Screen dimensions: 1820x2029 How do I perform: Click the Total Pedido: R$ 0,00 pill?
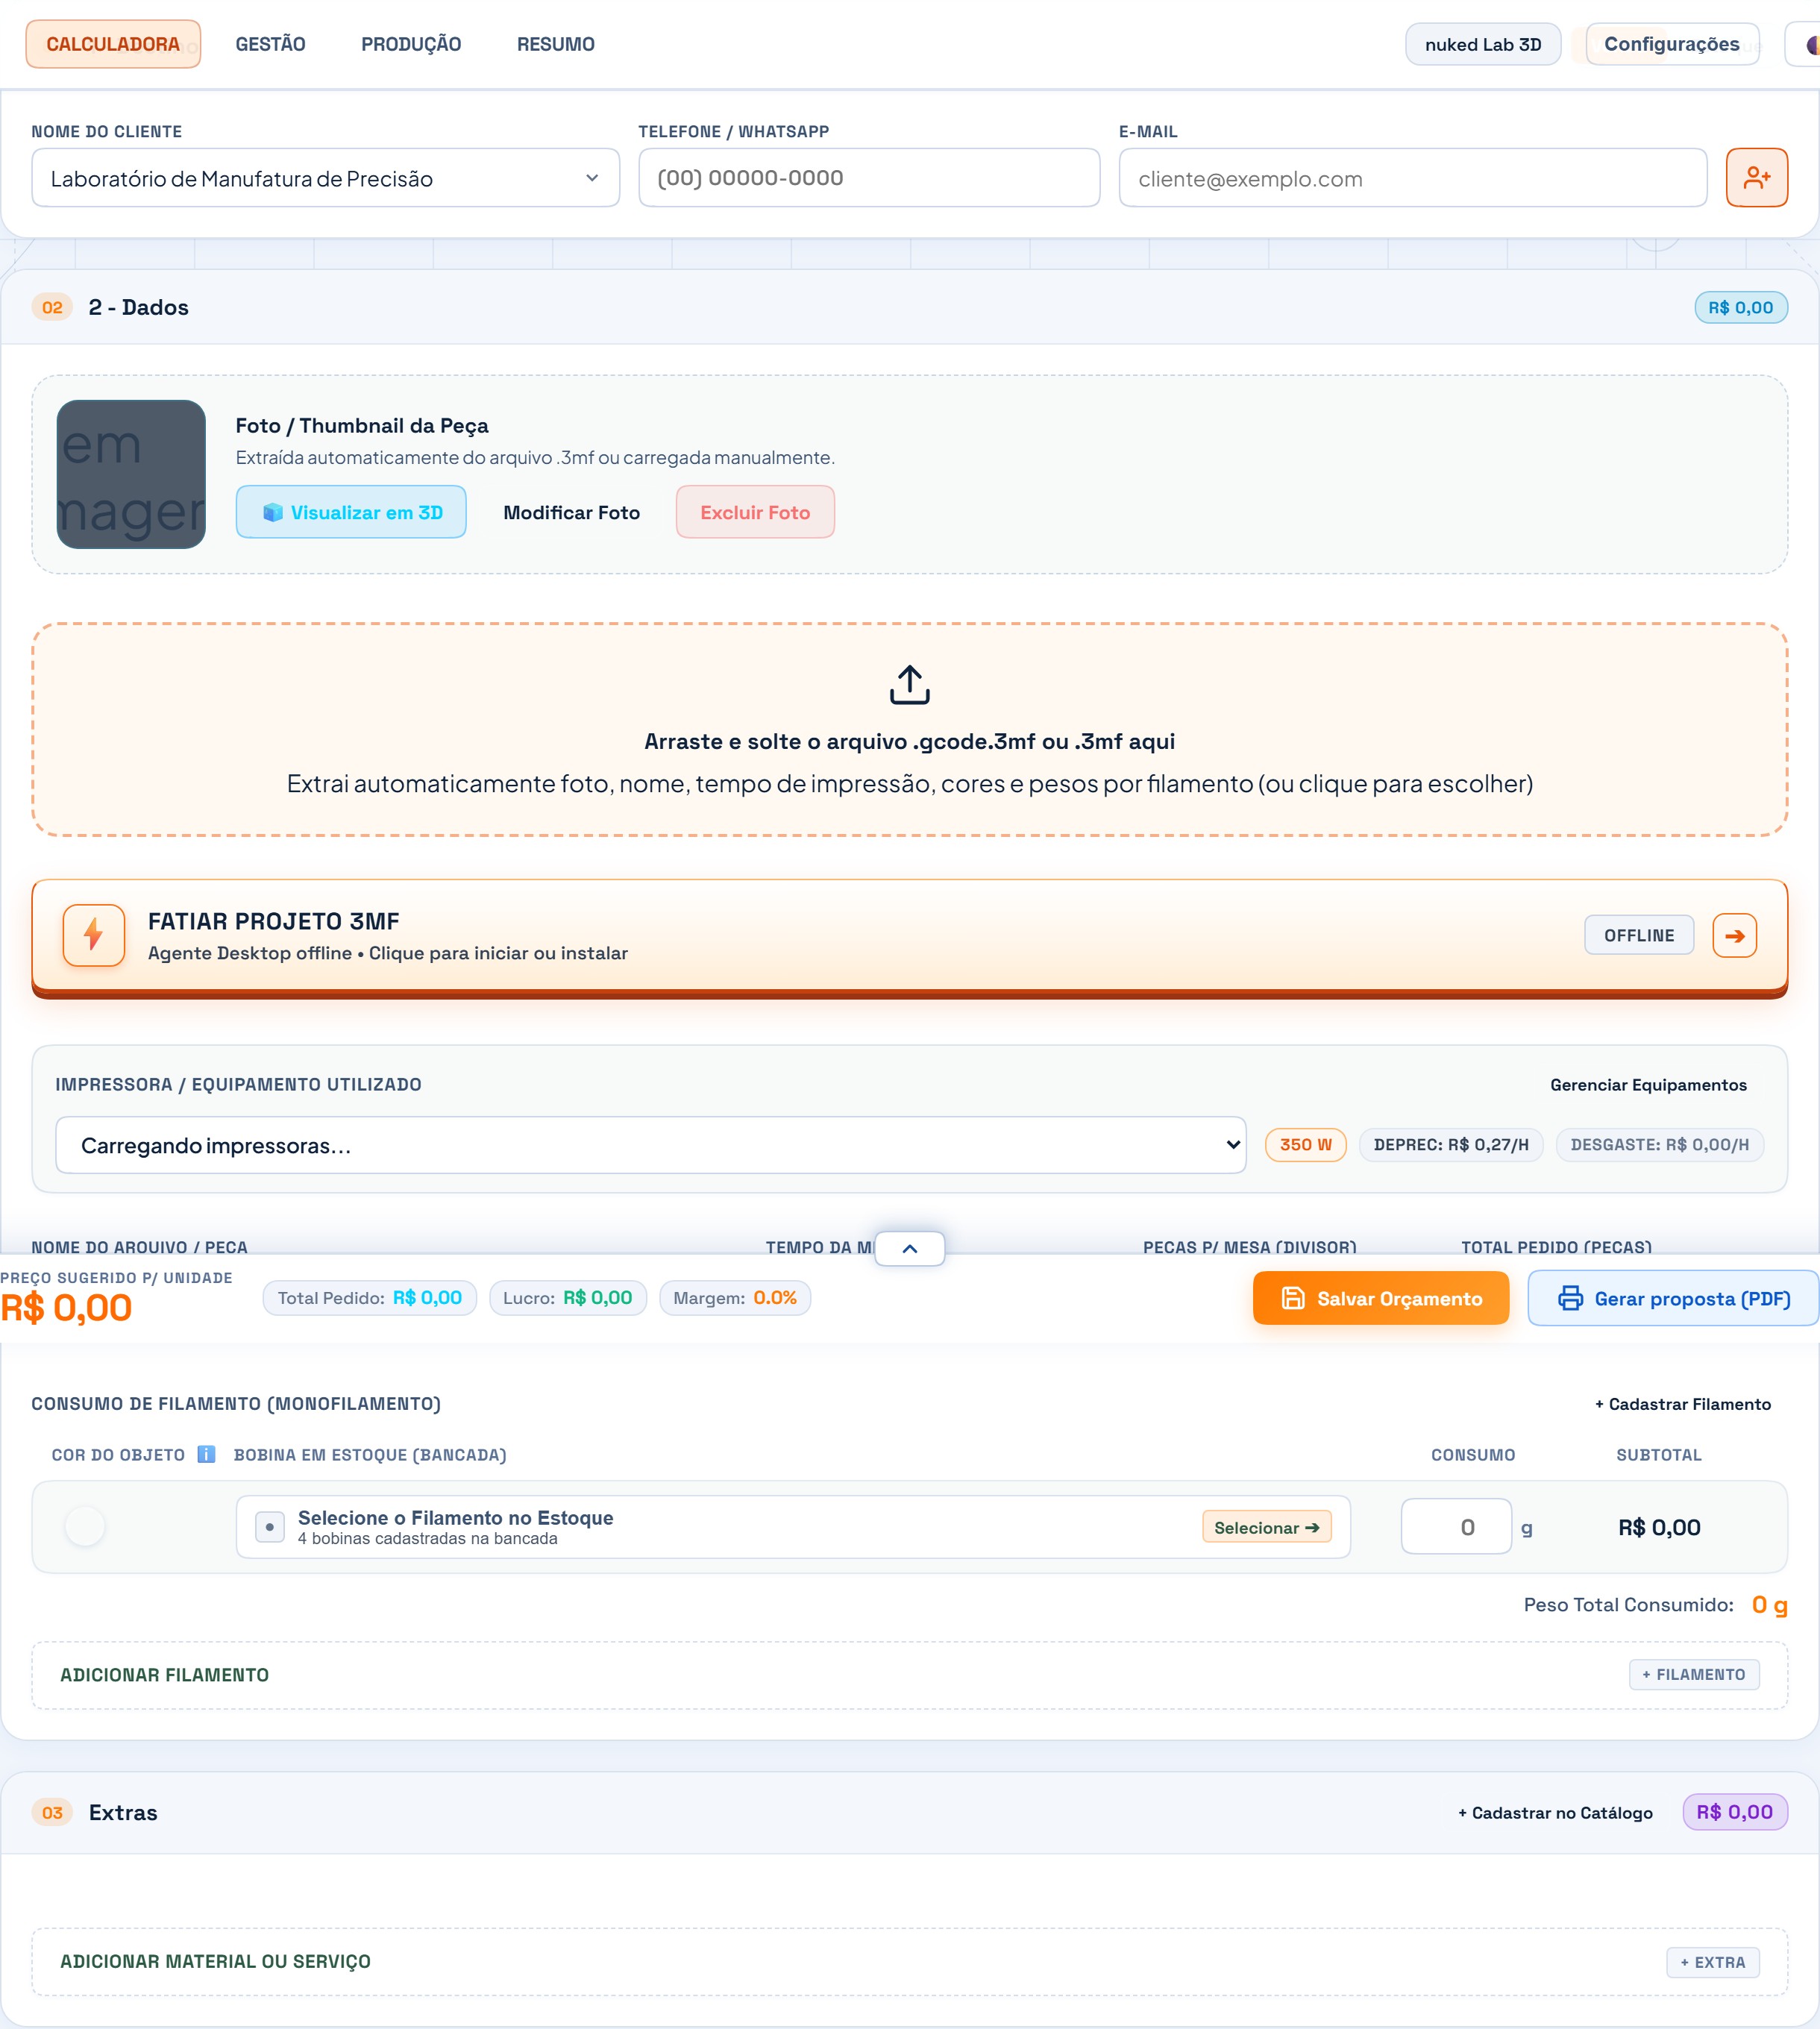pyautogui.click(x=369, y=1298)
